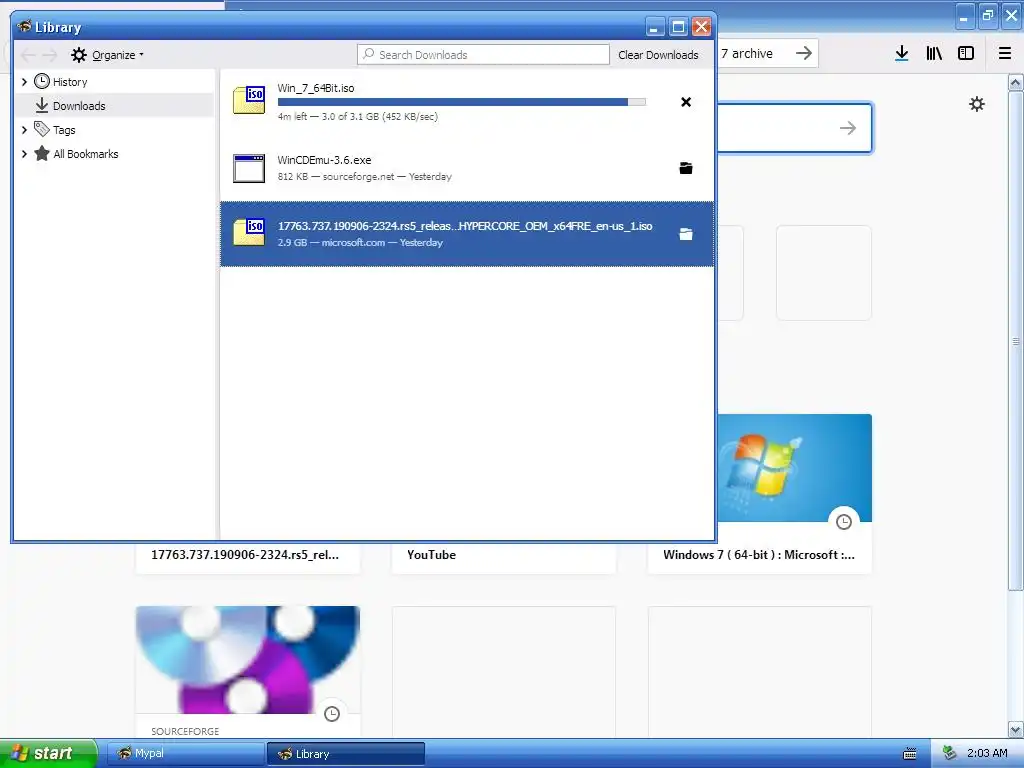Viewport: 1024px width, 768px height.
Task: Toggle the Mypal sidebar button
Action: (x=966, y=54)
